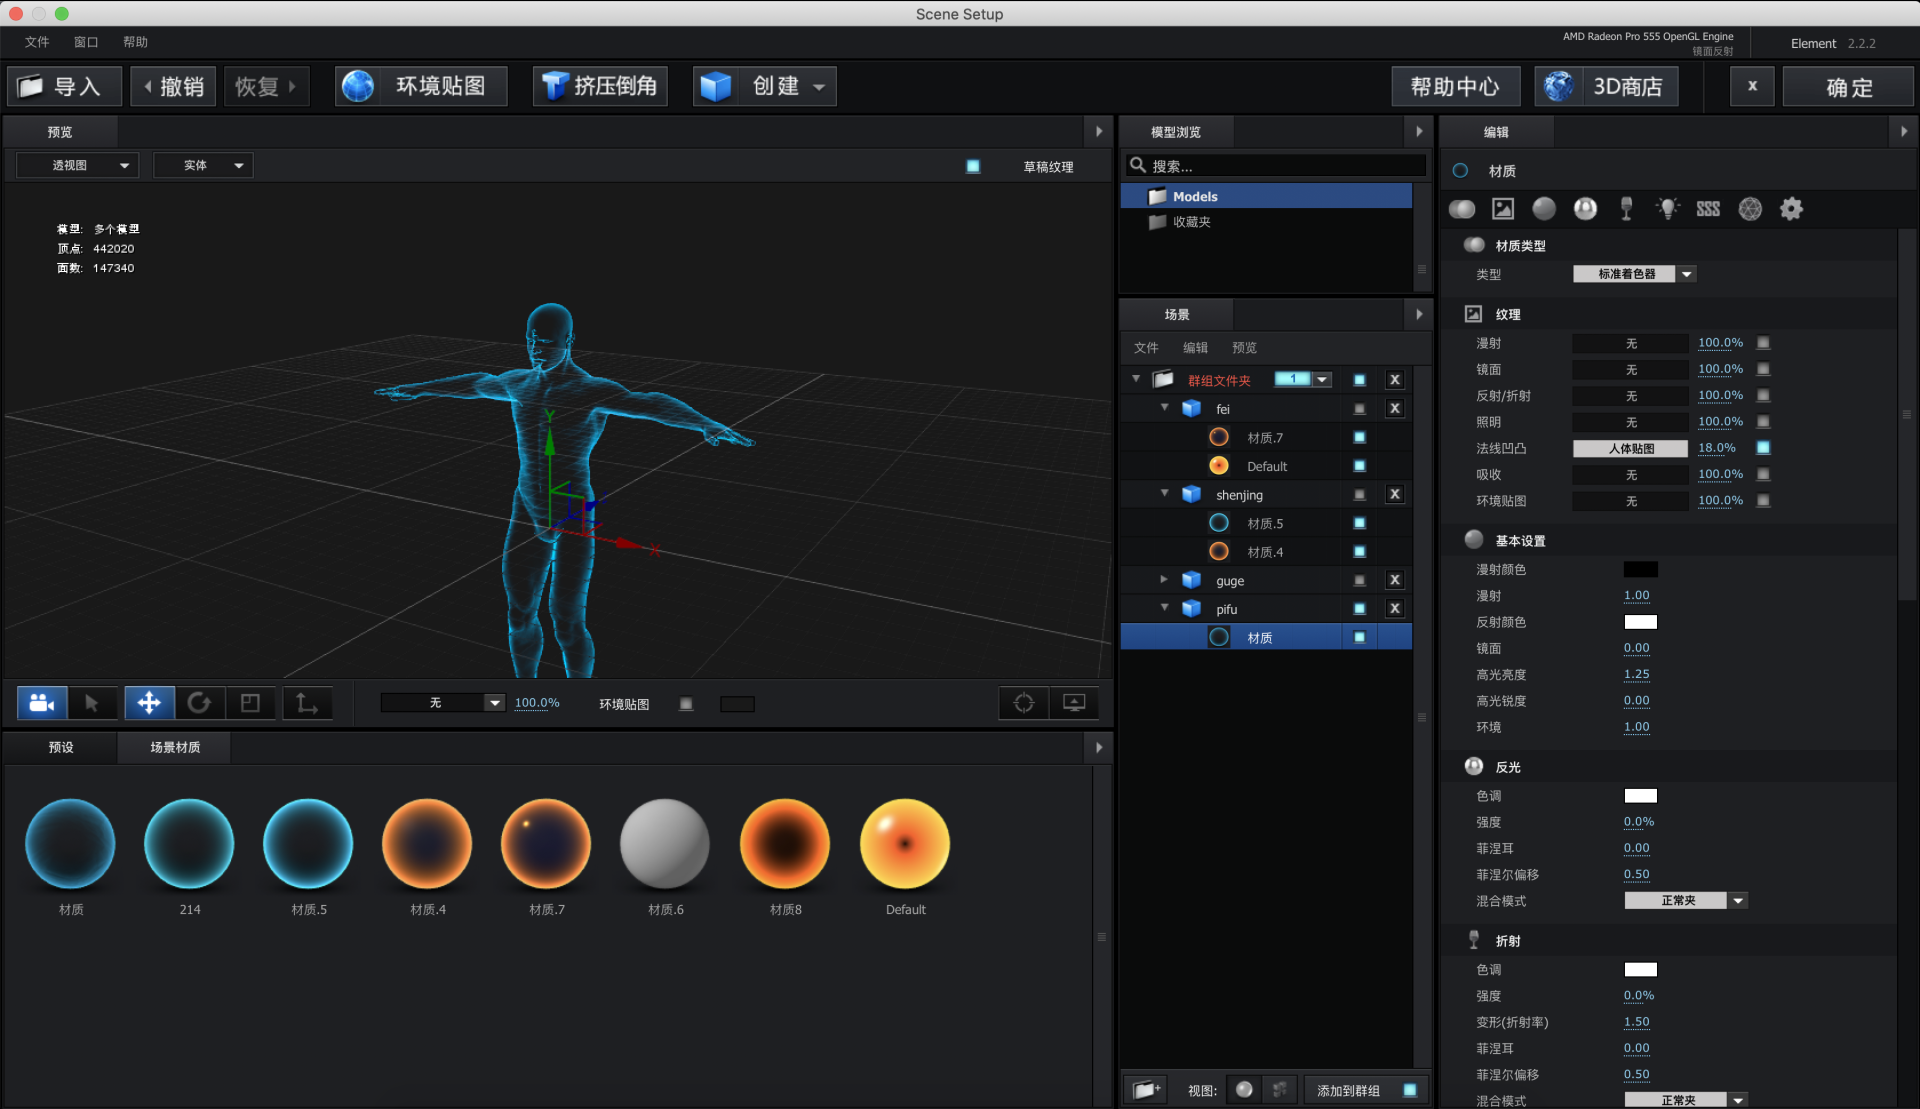1920x1109 pixels.
Task: Open the 标准着色器 material type dropdown
Action: (1634, 274)
